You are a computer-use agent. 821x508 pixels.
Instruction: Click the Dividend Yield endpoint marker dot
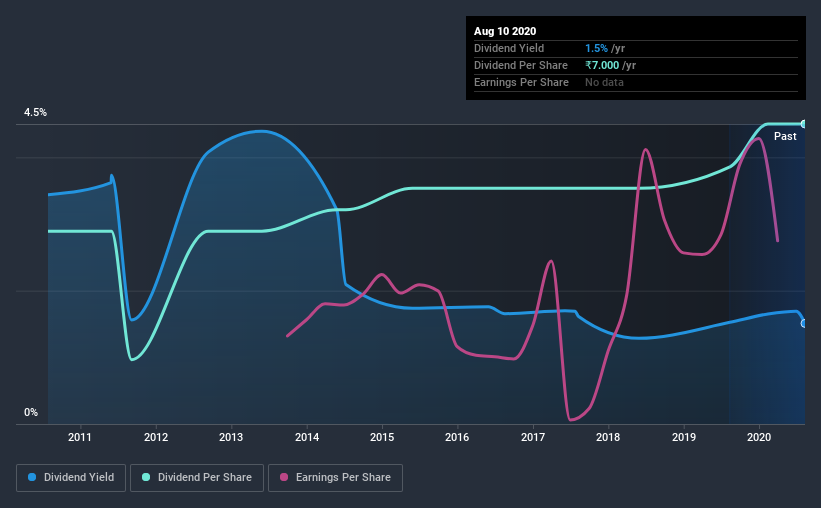click(804, 324)
